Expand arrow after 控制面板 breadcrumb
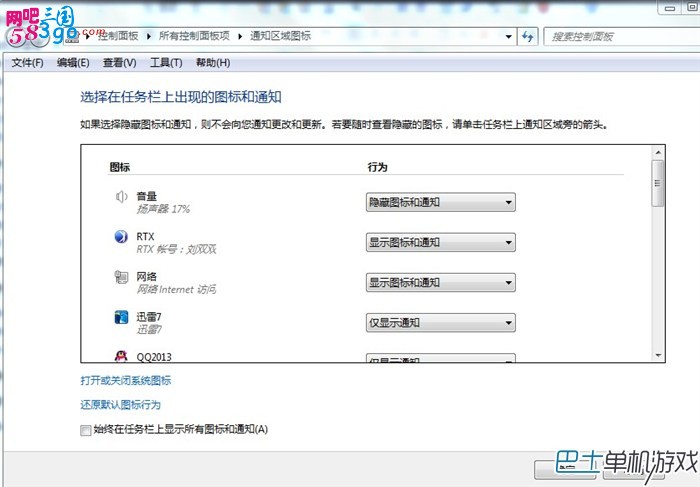This screenshot has height=487, width=700. 149,36
